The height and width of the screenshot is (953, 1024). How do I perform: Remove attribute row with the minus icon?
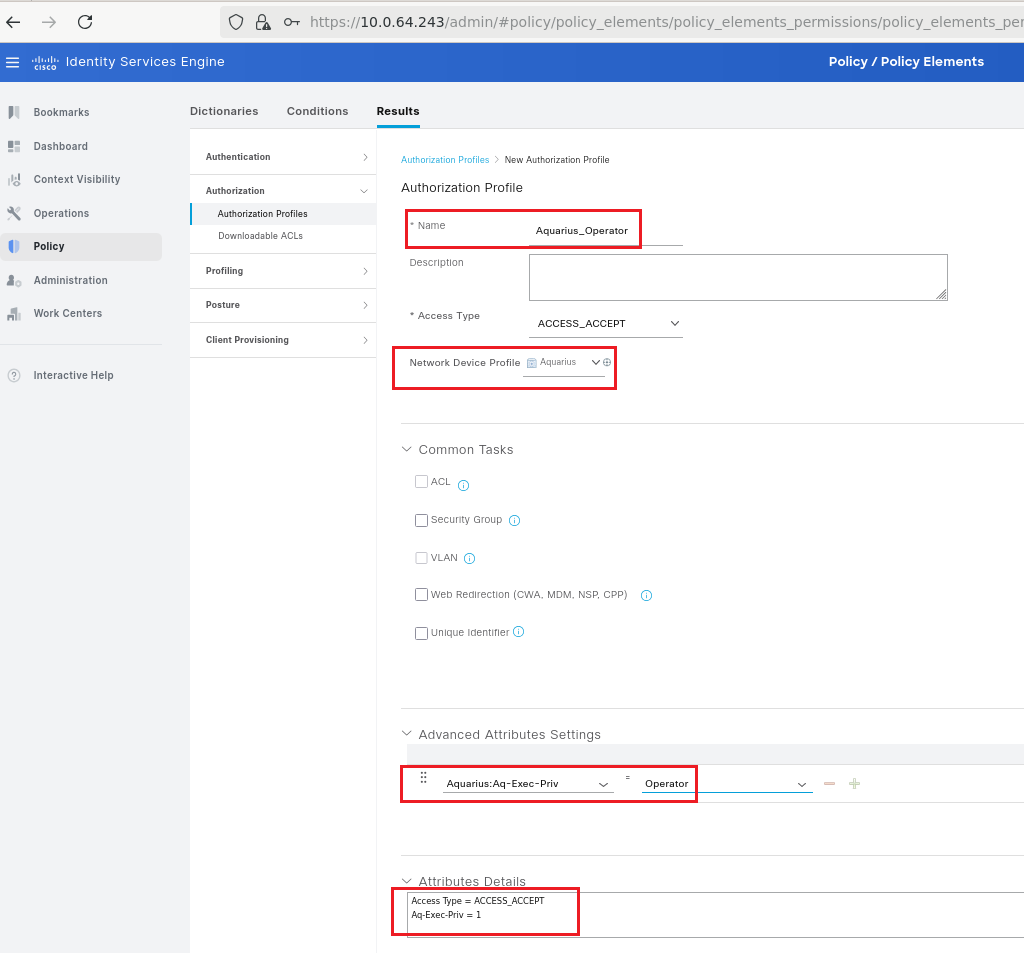click(829, 783)
